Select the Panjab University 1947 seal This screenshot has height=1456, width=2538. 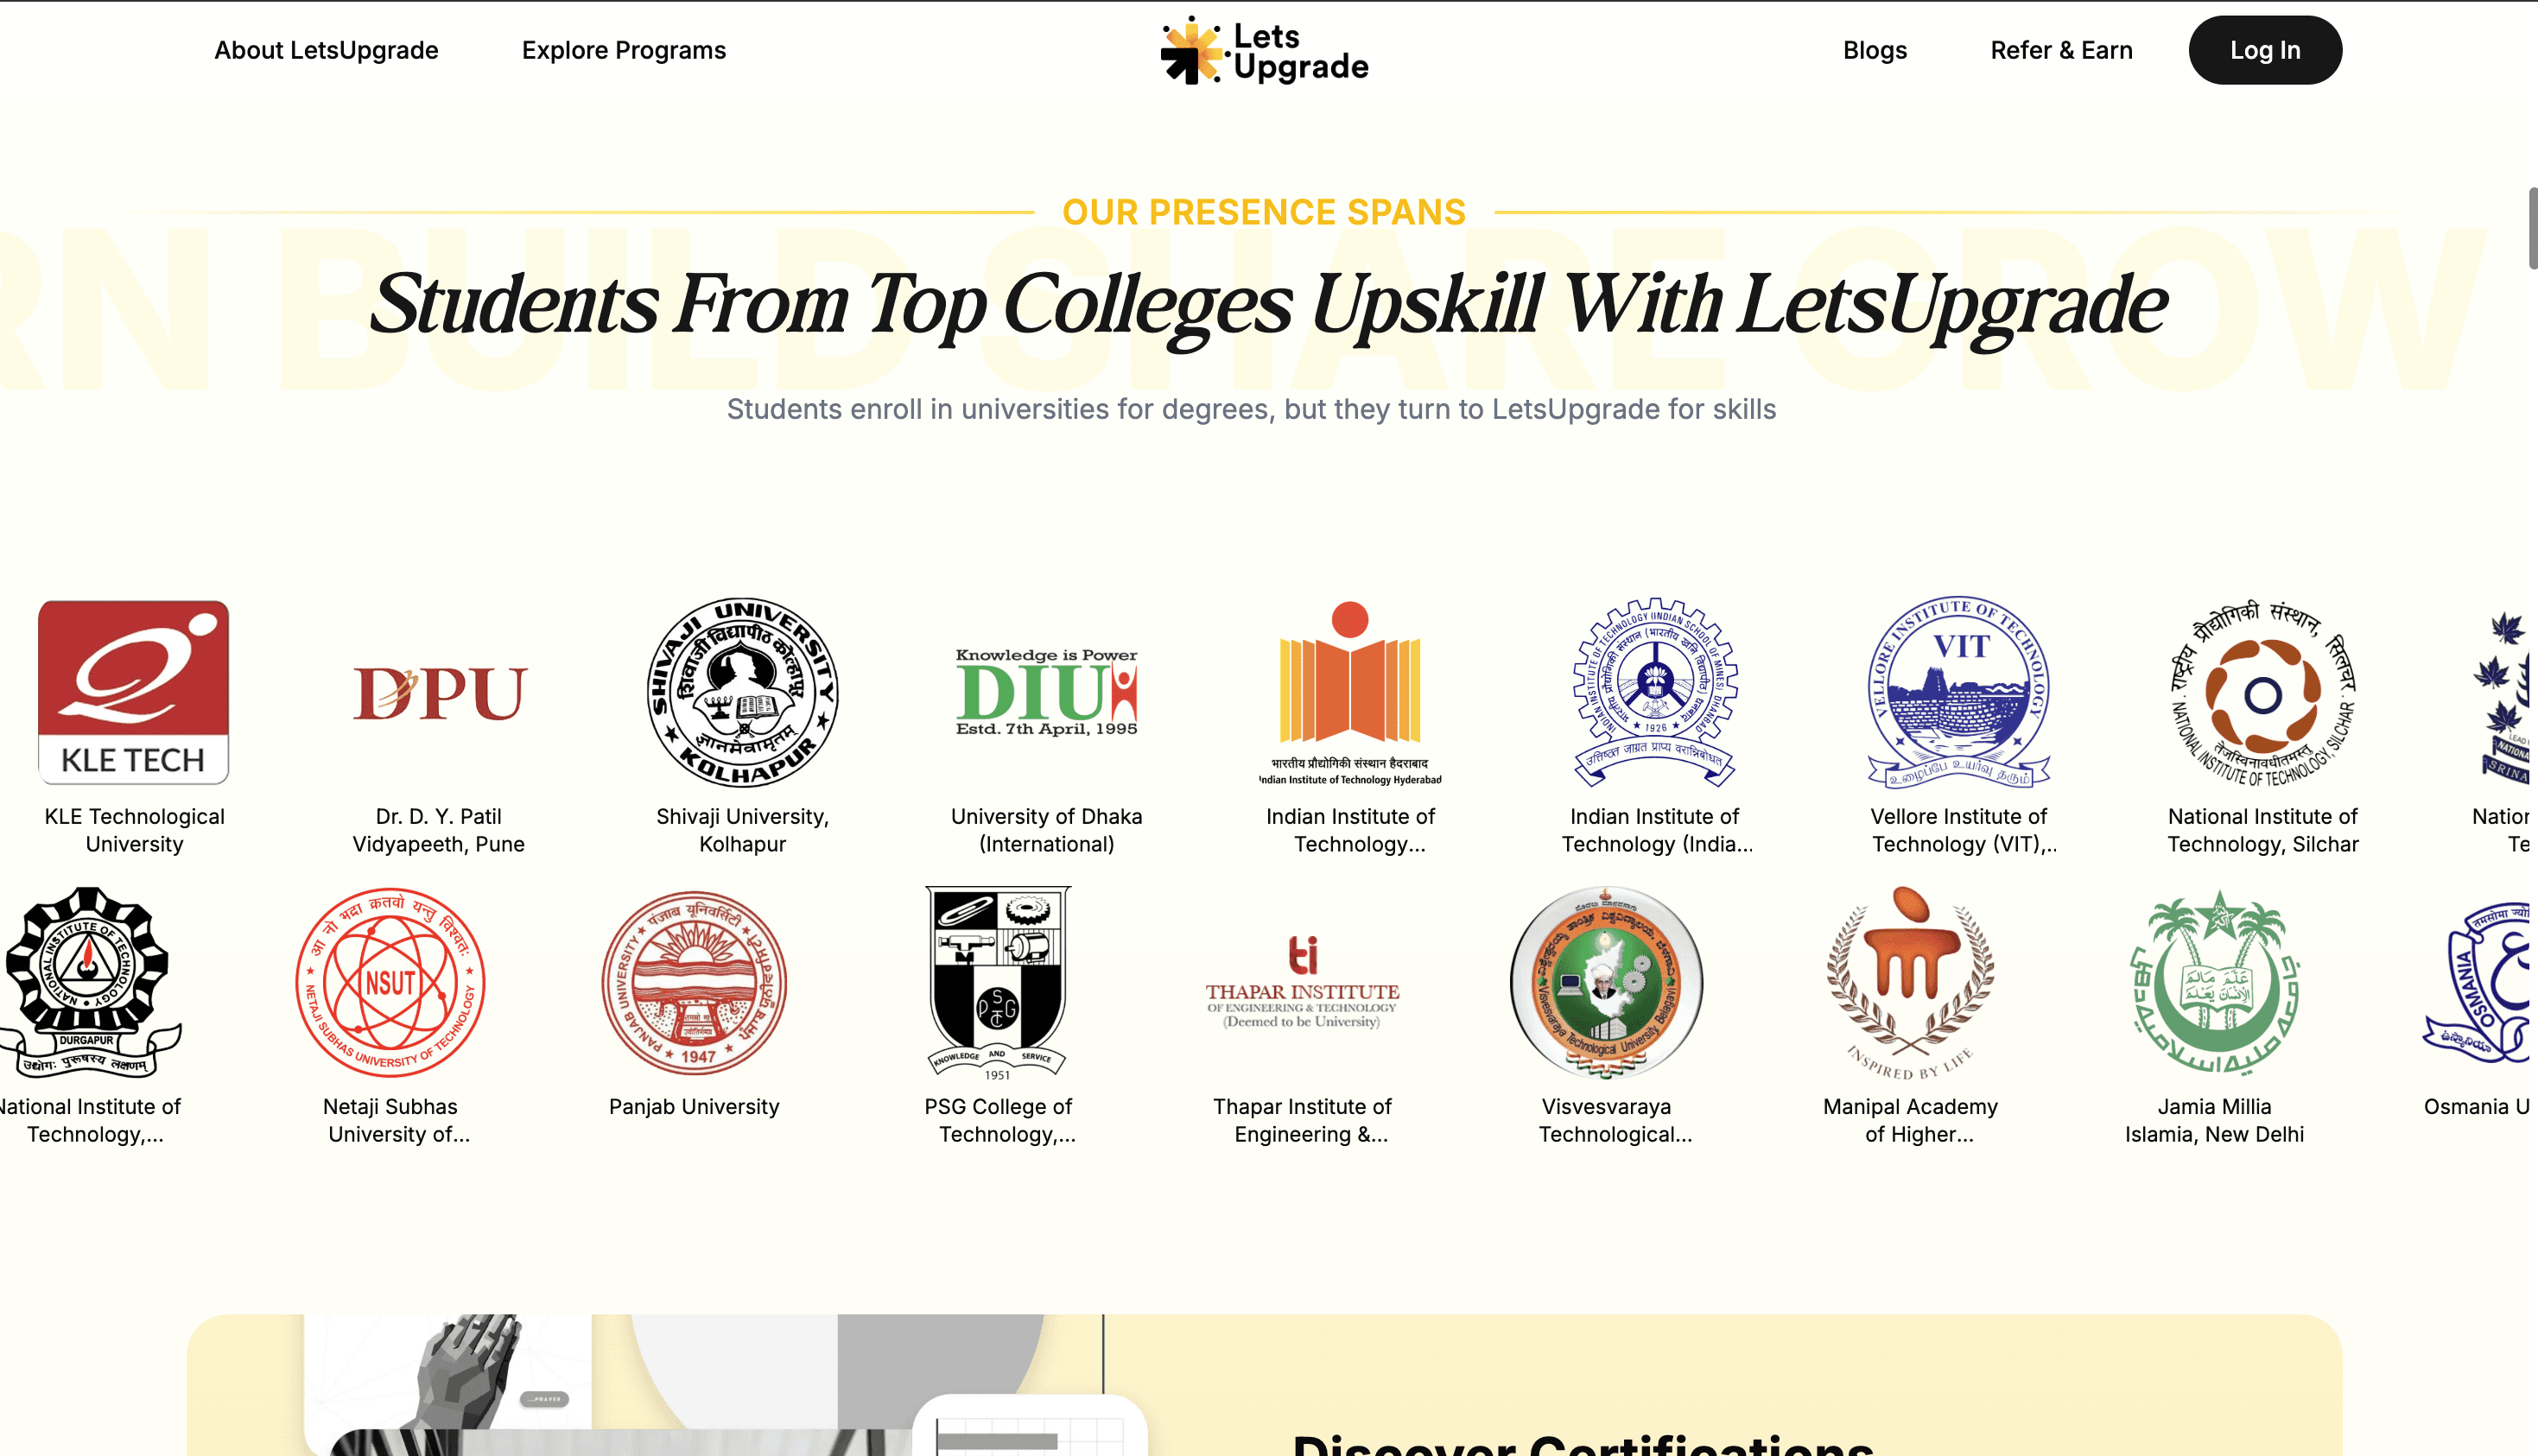694,982
